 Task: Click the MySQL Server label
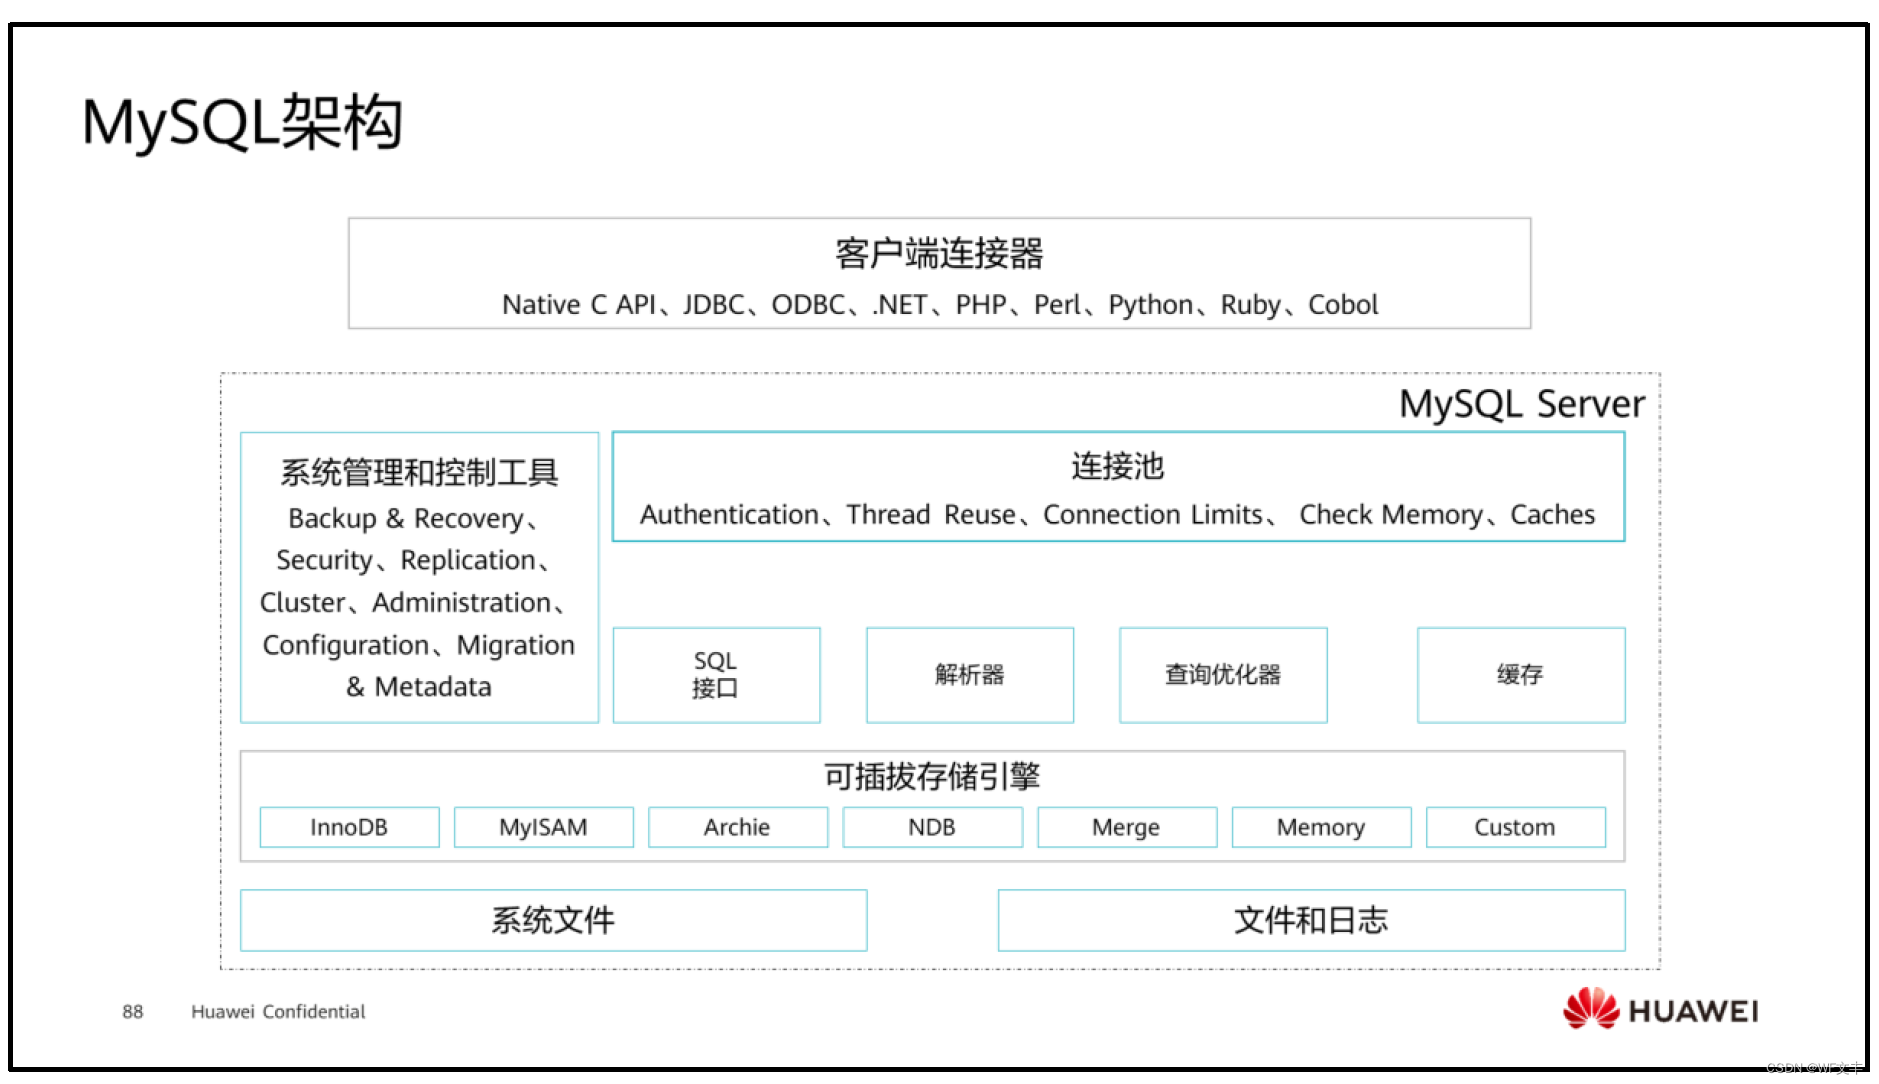pyautogui.click(x=1521, y=404)
